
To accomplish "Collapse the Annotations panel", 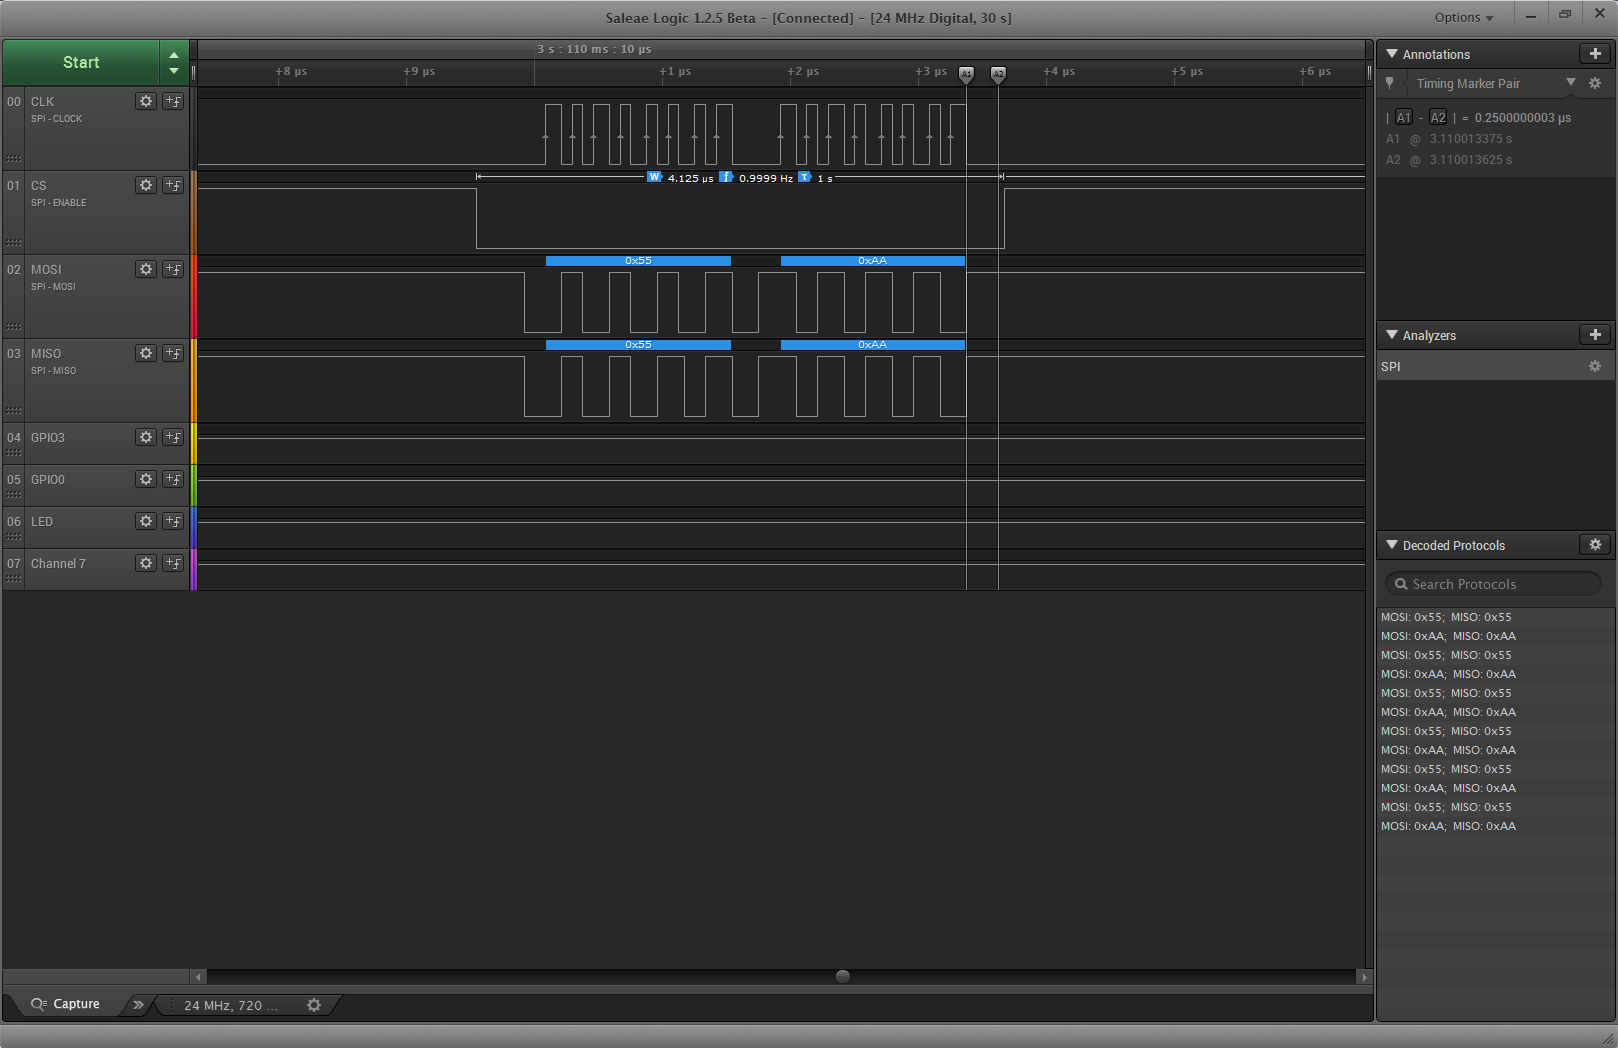I will (1392, 54).
